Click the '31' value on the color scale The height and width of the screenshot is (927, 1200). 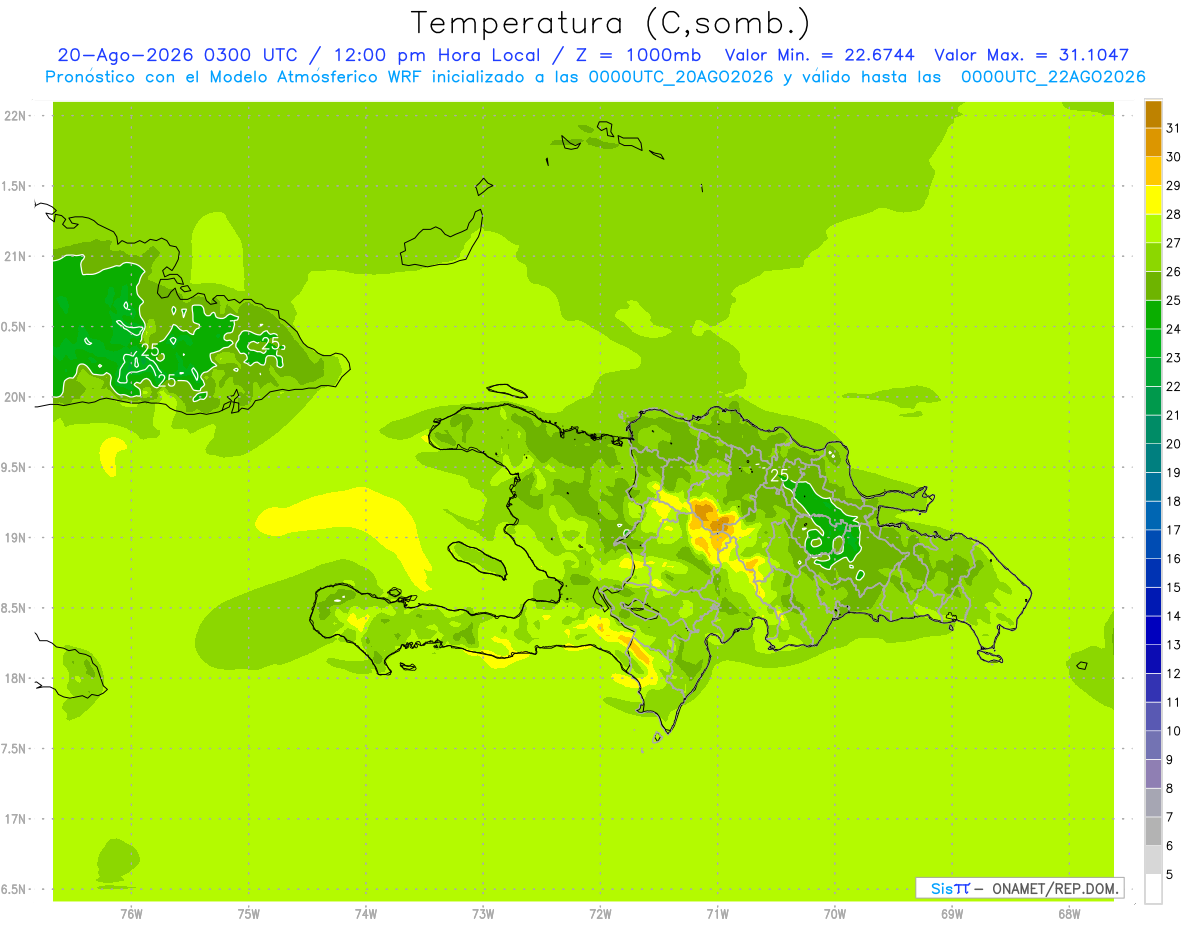(1173, 127)
